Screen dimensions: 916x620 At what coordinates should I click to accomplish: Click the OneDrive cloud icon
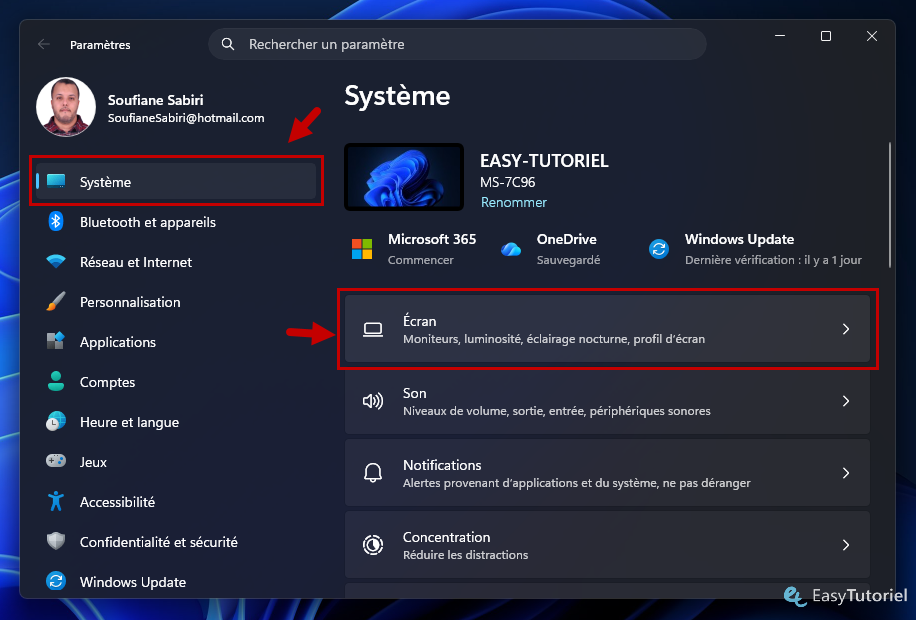(511, 250)
